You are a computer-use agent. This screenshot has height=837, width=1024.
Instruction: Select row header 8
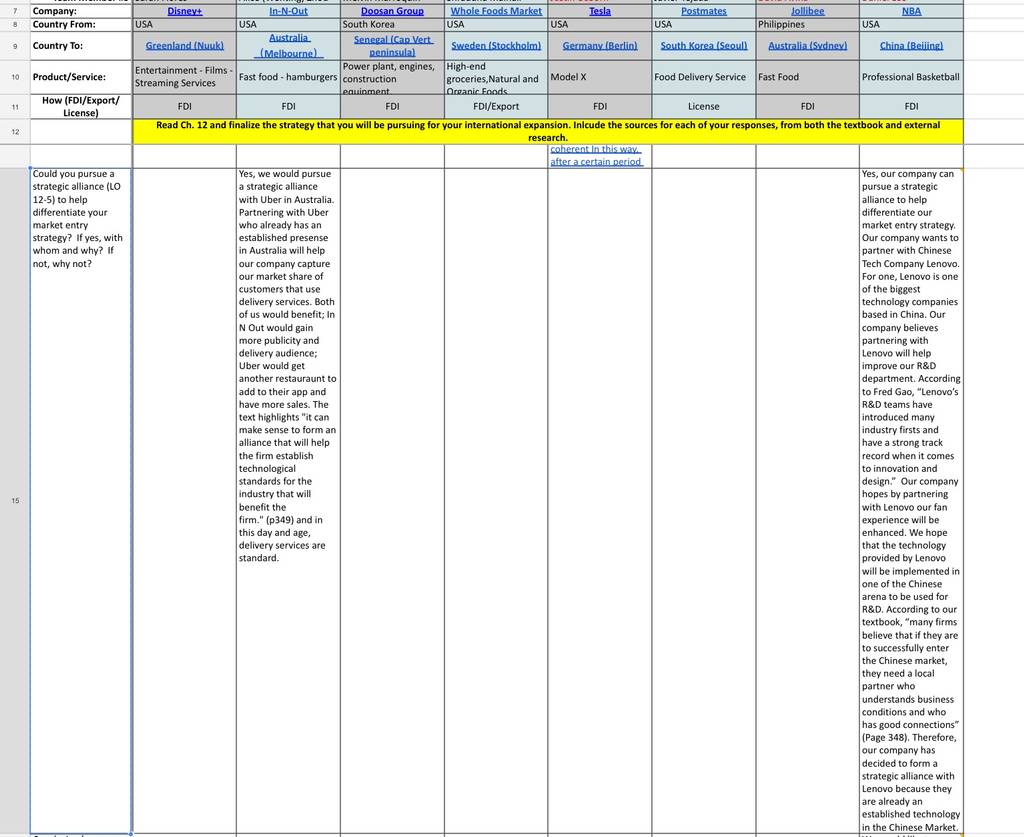15,24
